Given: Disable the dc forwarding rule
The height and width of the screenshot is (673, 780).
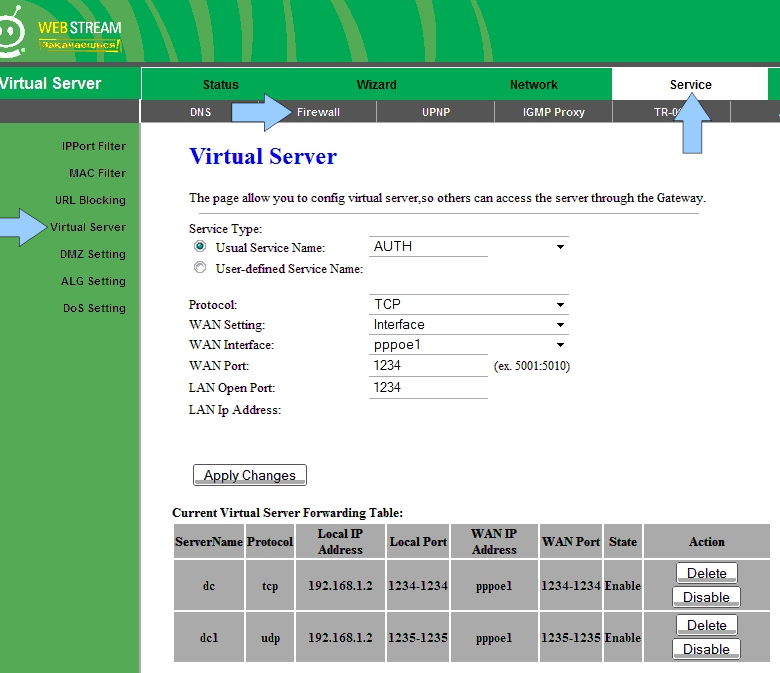Looking at the screenshot, I should pyautogui.click(x=706, y=597).
